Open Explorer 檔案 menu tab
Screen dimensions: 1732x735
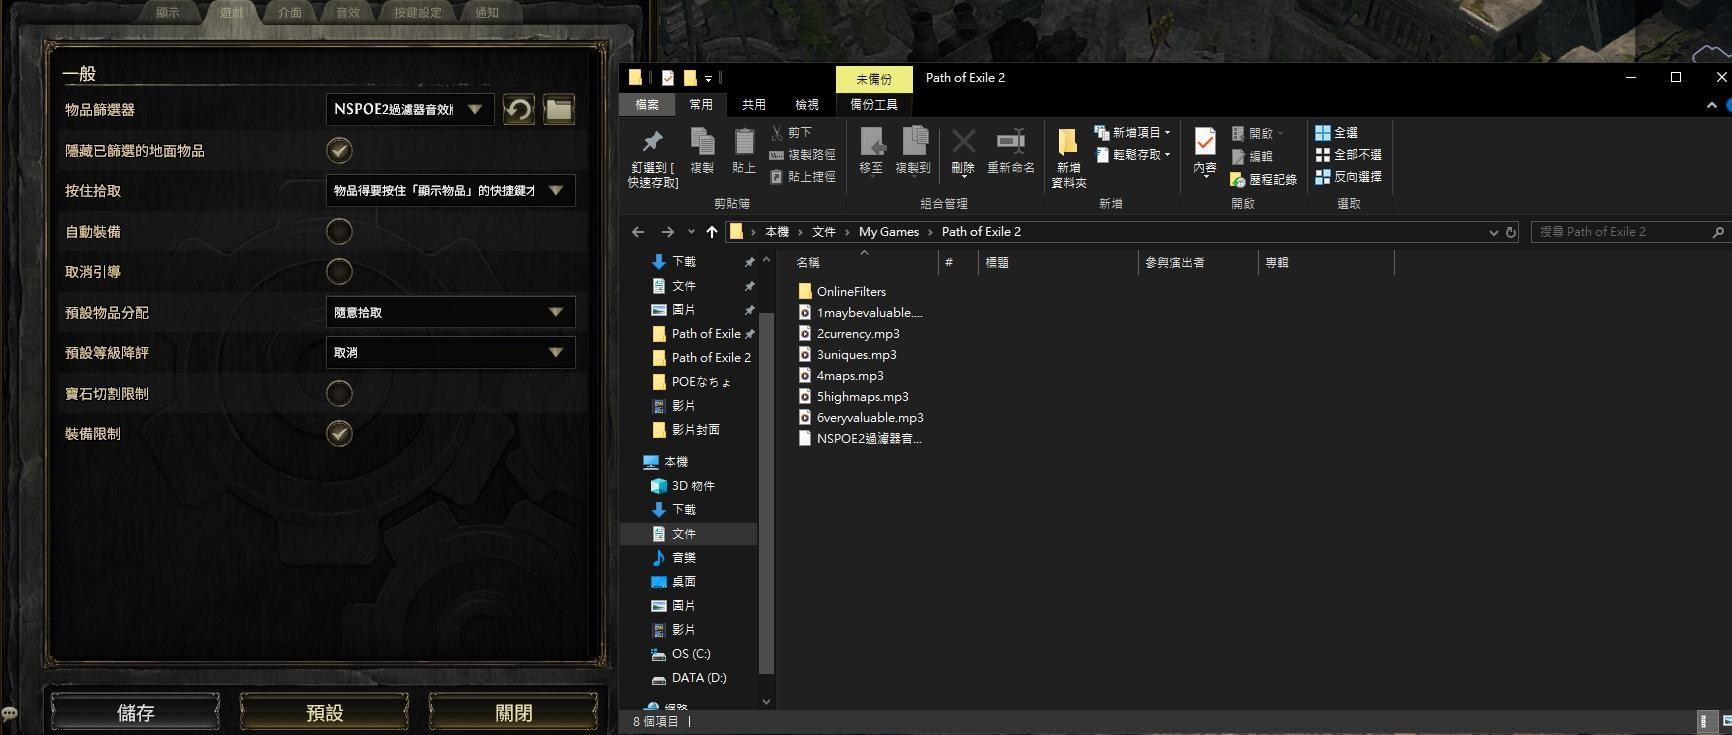pyautogui.click(x=647, y=104)
